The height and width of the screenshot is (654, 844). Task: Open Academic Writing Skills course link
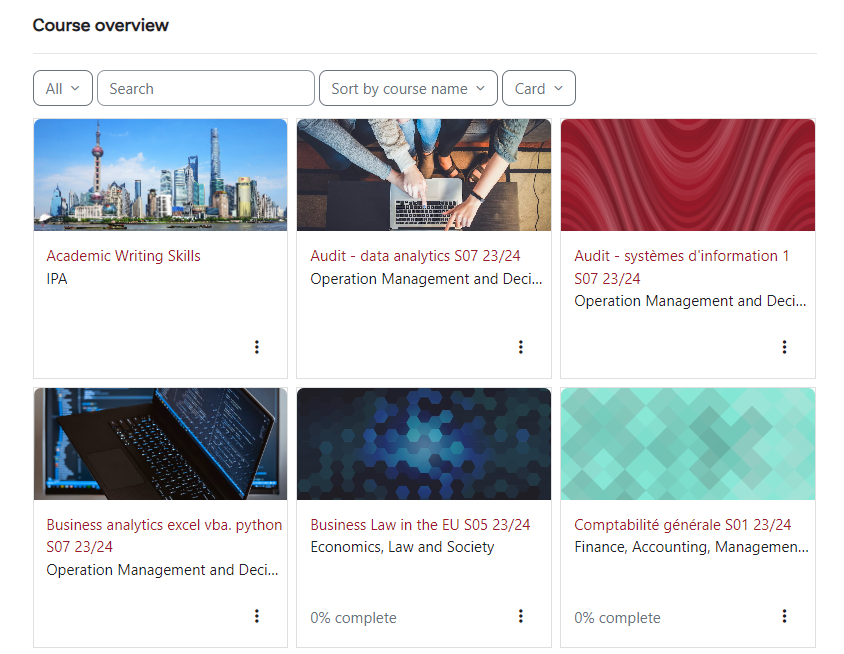[123, 256]
